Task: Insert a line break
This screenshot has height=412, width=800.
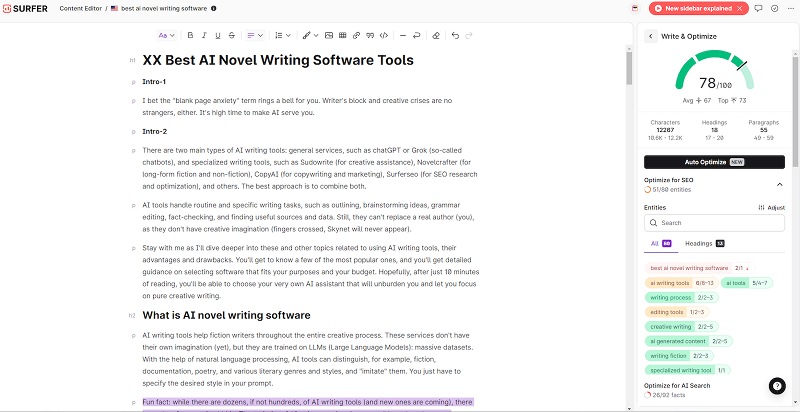Action: (x=417, y=36)
